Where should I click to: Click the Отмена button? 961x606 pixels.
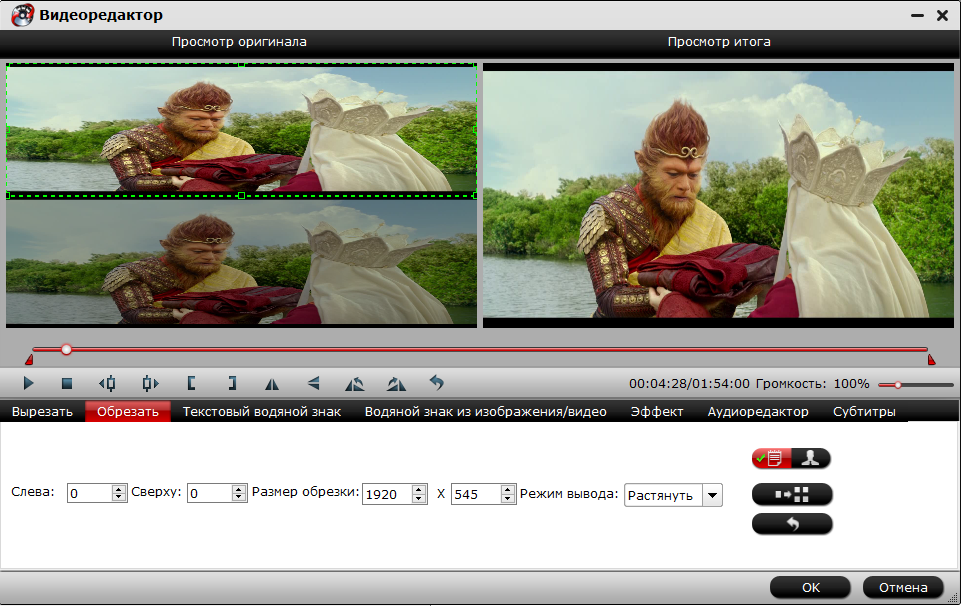(903, 588)
